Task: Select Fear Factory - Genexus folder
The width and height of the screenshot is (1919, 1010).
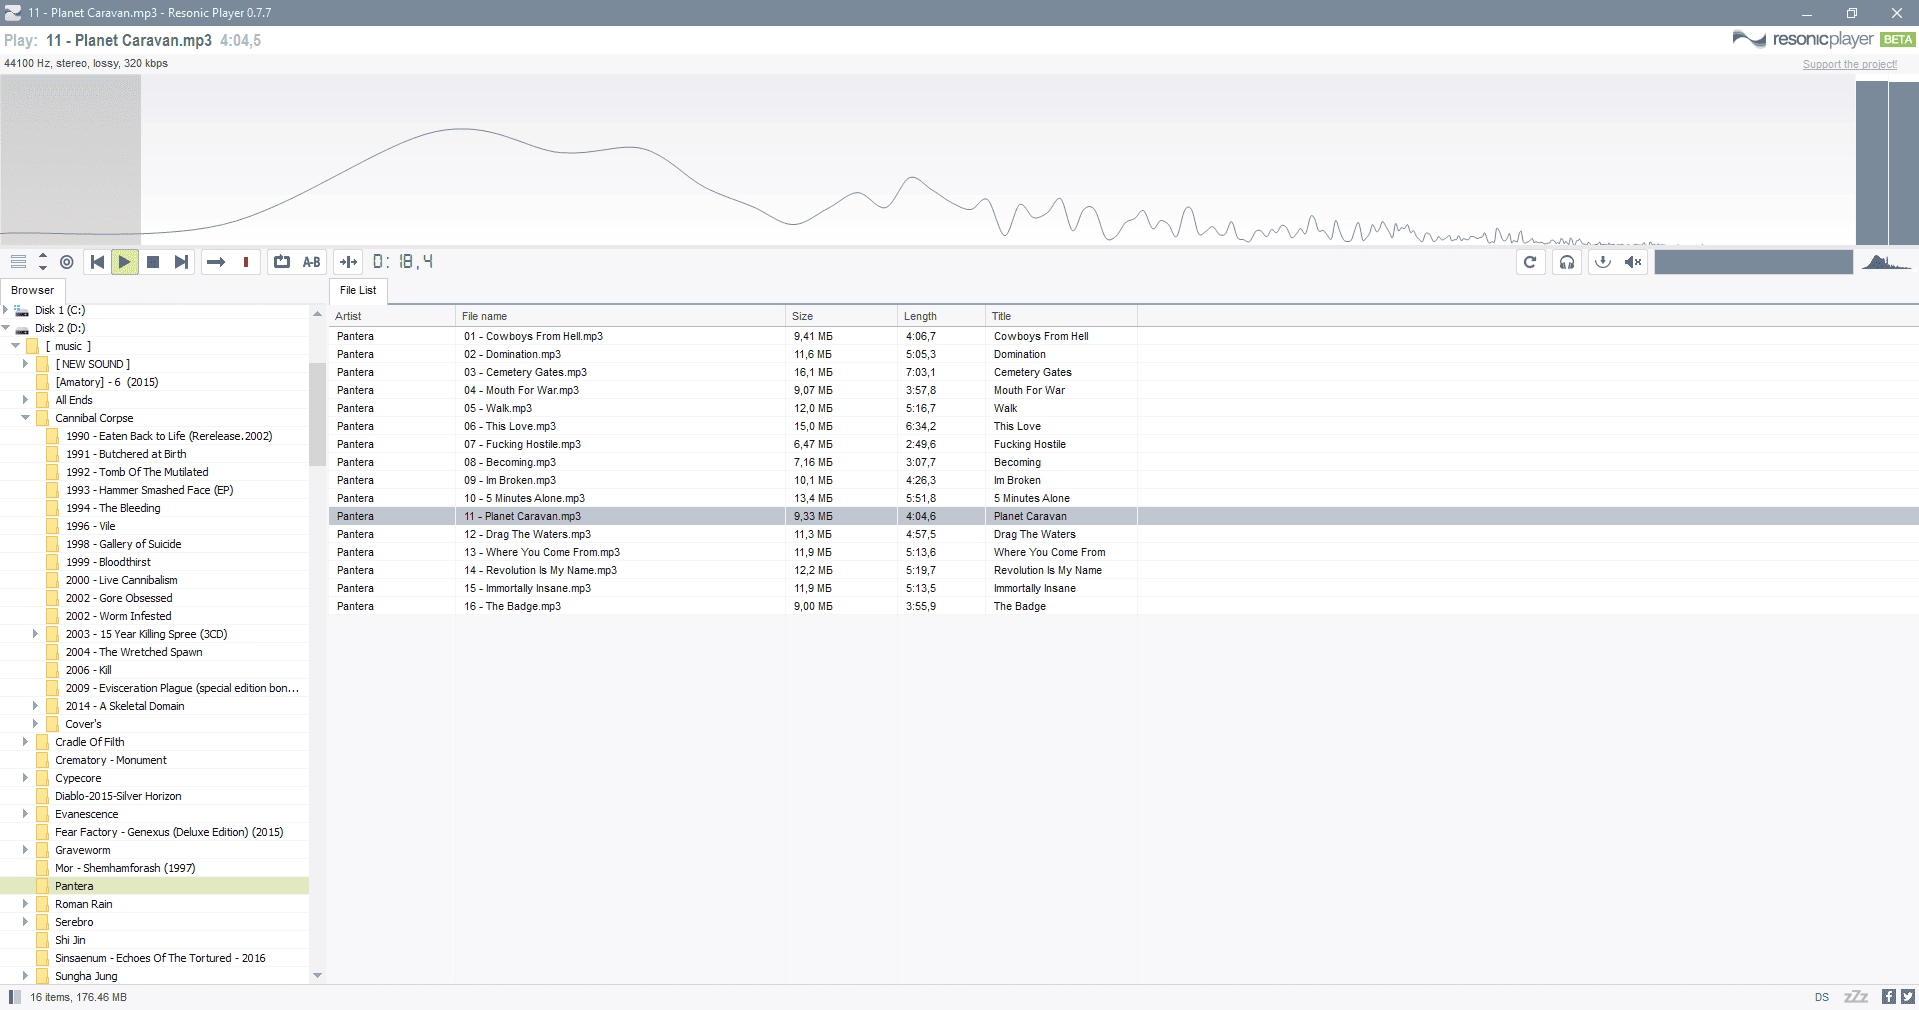Action: [169, 832]
